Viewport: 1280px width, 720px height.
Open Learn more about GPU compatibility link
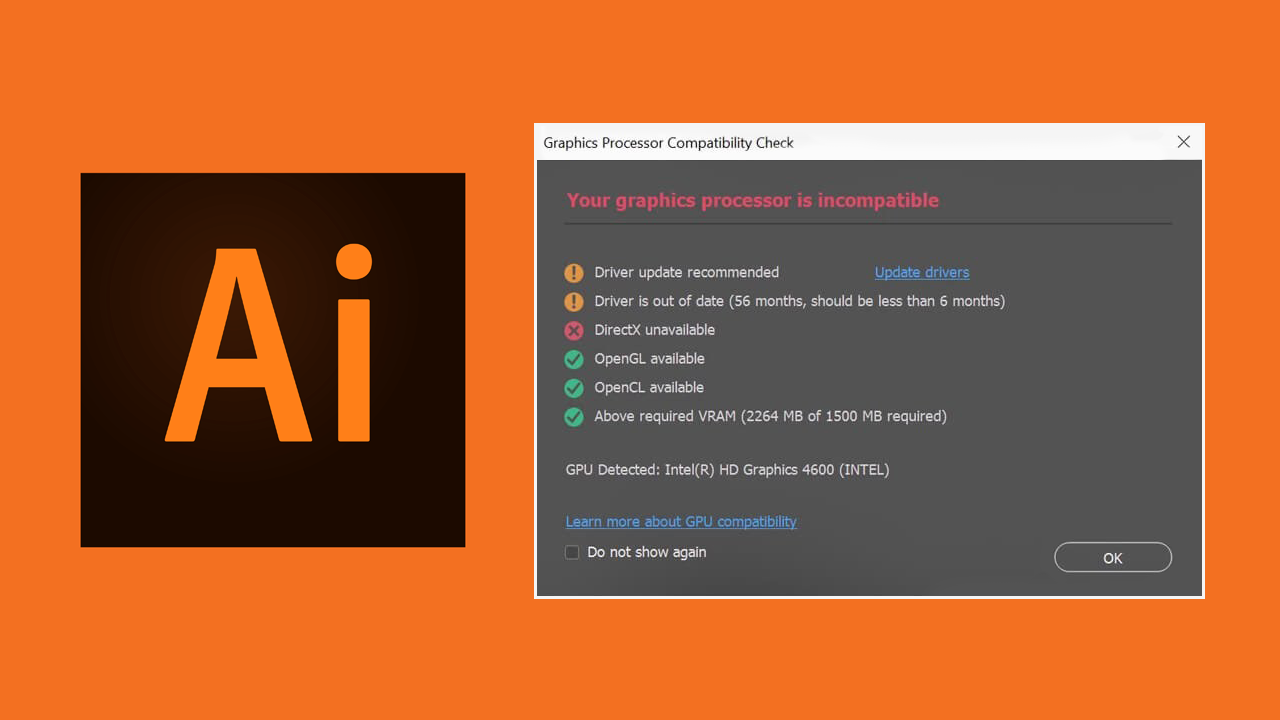click(681, 521)
